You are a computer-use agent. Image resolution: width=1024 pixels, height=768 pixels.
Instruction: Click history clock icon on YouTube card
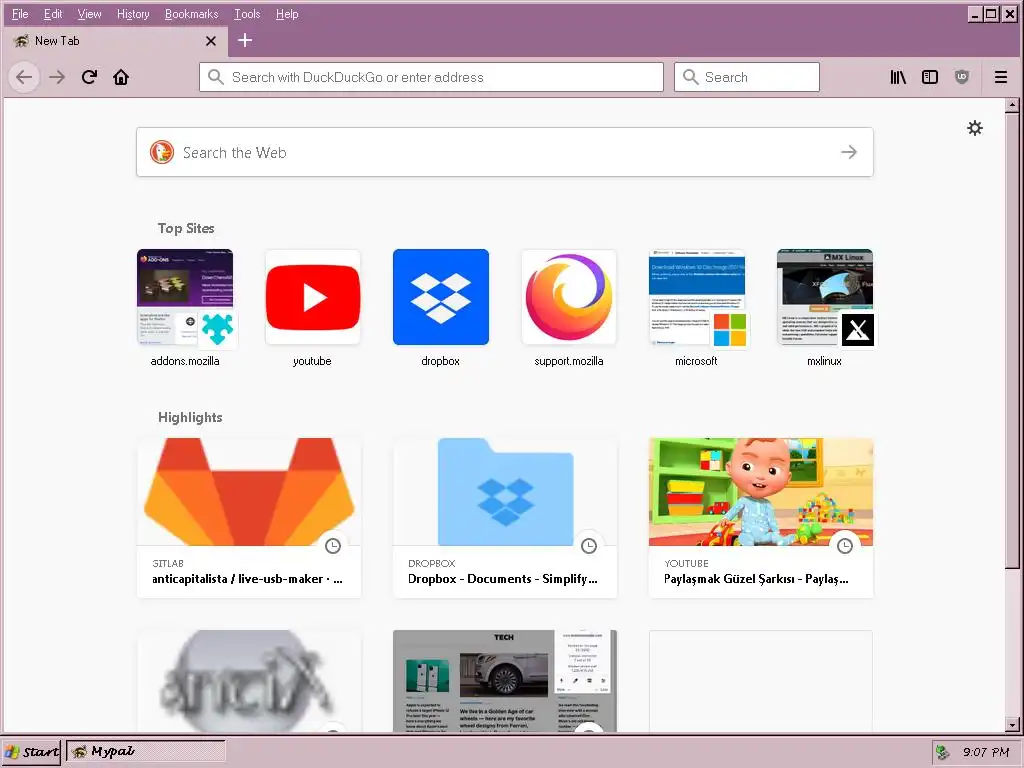845,546
